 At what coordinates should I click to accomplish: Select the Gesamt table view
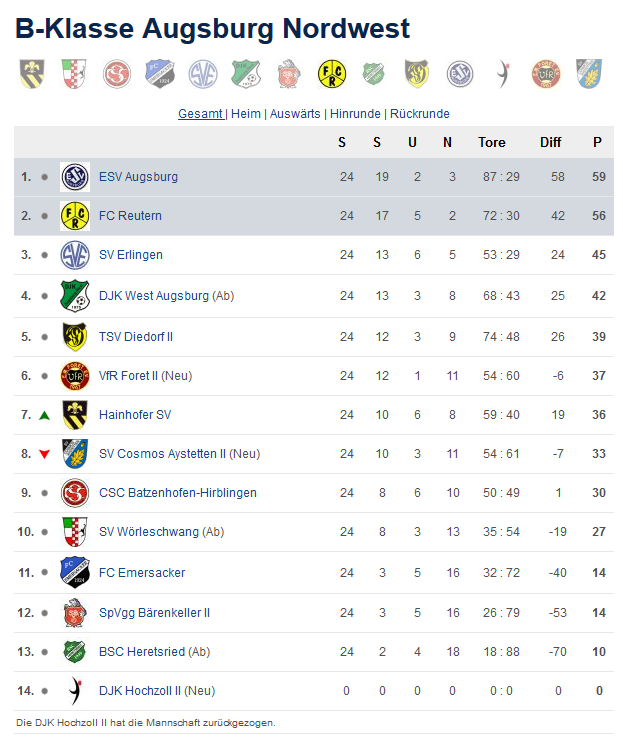coord(200,114)
